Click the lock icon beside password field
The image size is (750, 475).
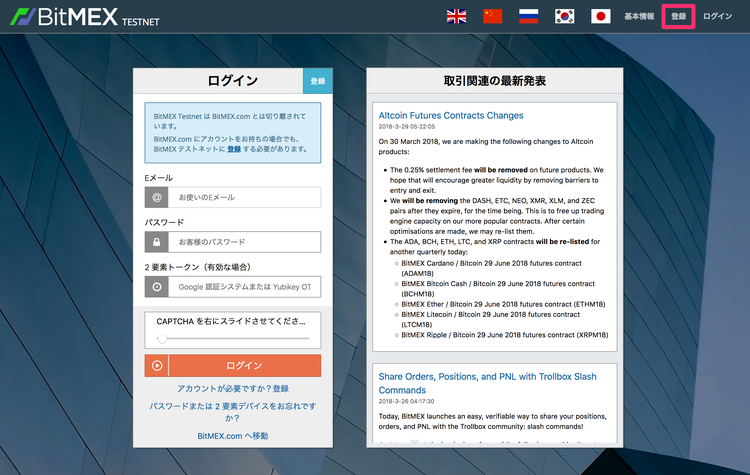156,242
